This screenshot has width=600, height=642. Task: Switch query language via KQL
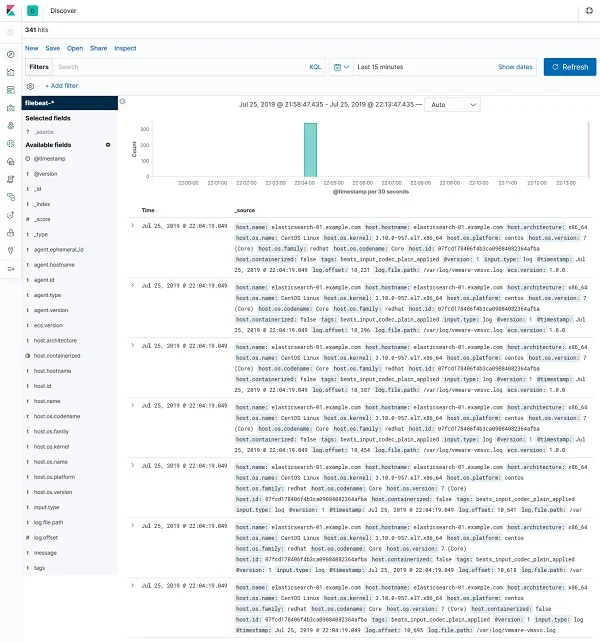click(315, 67)
